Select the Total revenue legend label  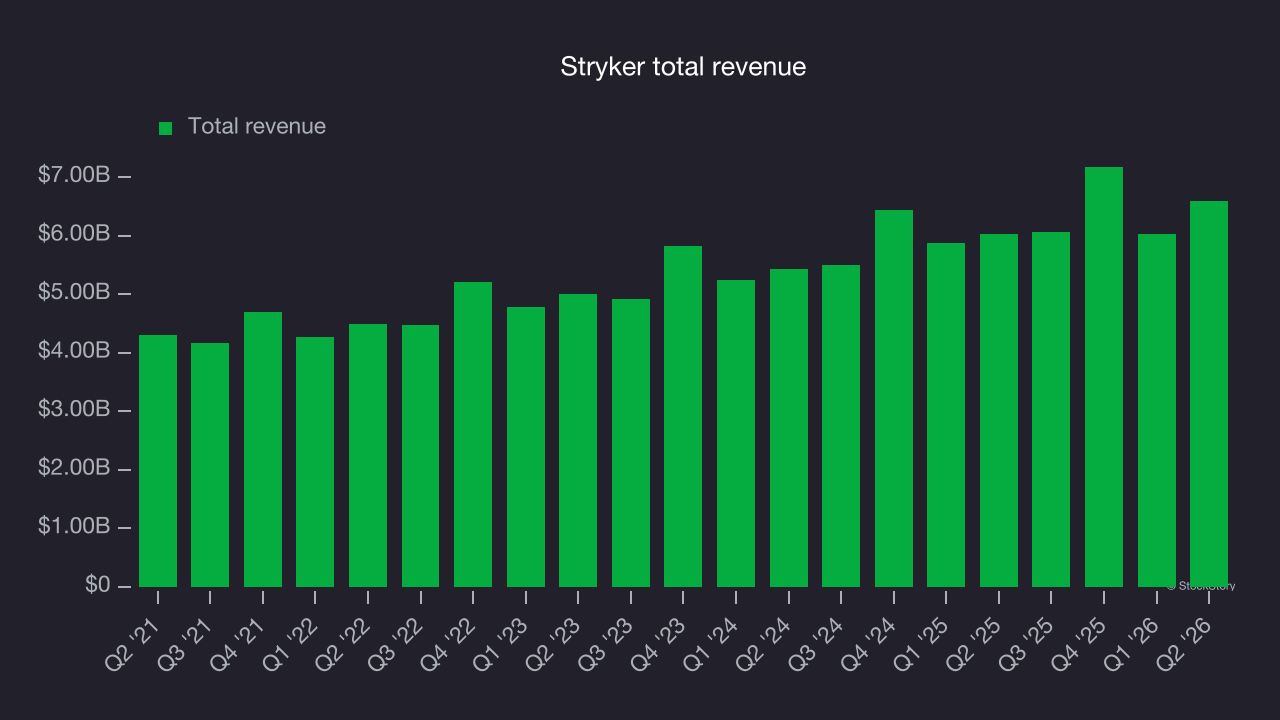click(x=257, y=127)
